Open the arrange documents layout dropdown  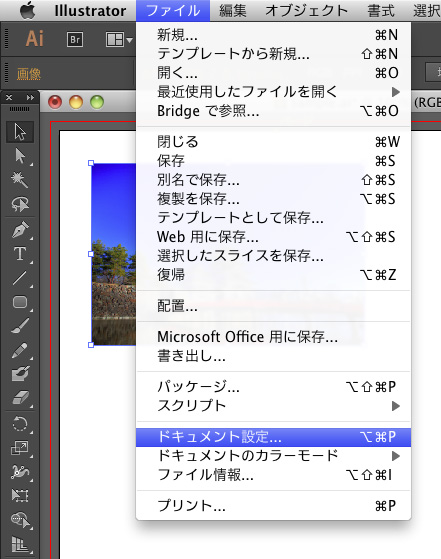119,40
